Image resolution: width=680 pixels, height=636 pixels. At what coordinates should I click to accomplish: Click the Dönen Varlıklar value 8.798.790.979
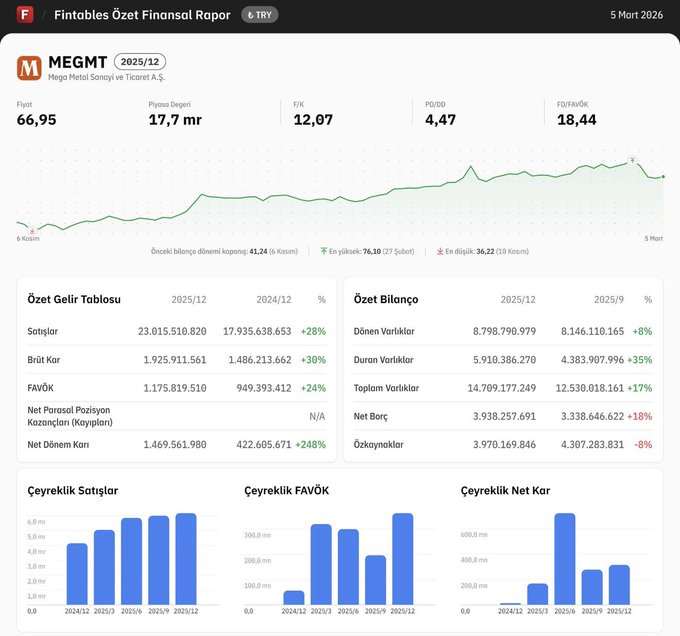coord(504,331)
